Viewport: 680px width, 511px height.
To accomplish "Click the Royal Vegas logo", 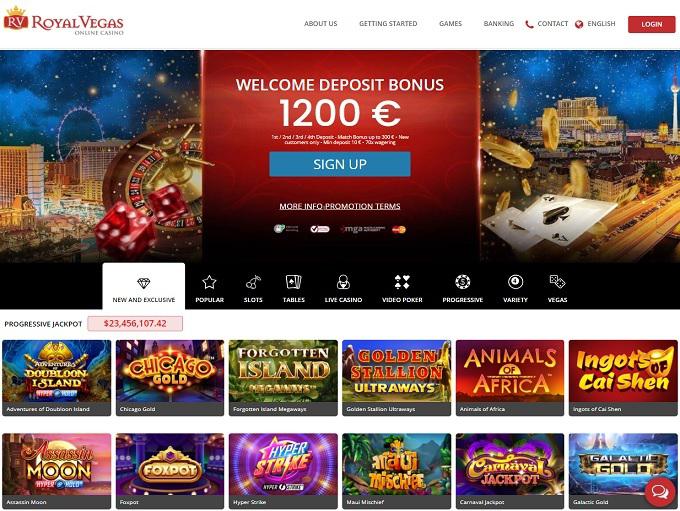I will pos(64,21).
